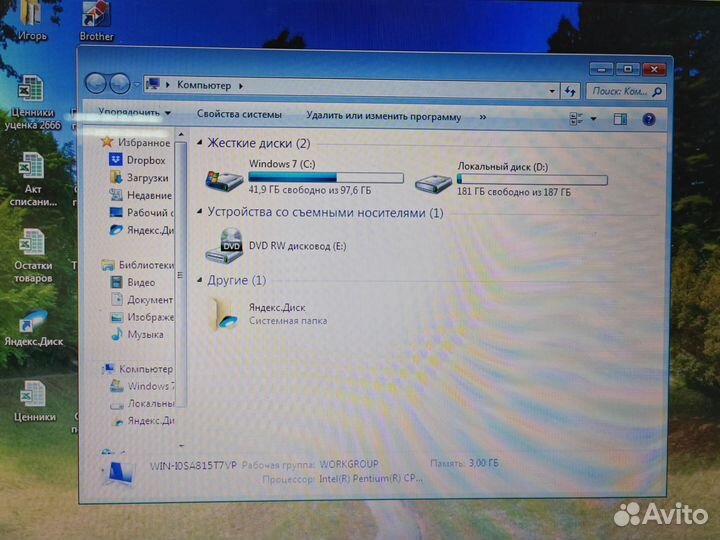
Task: Maximize the Компьютер window
Action: pos(628,69)
